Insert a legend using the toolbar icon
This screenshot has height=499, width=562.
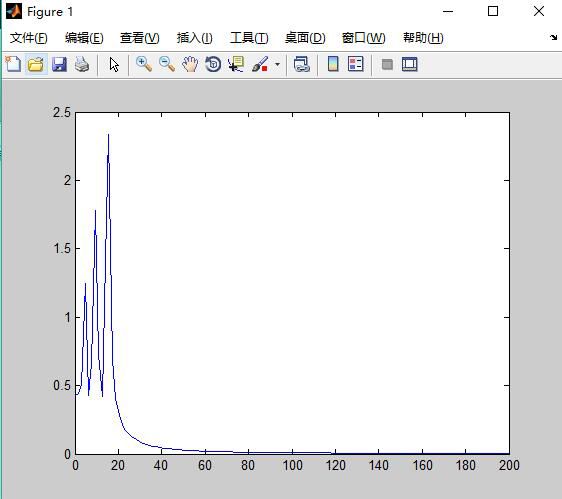click(x=356, y=65)
